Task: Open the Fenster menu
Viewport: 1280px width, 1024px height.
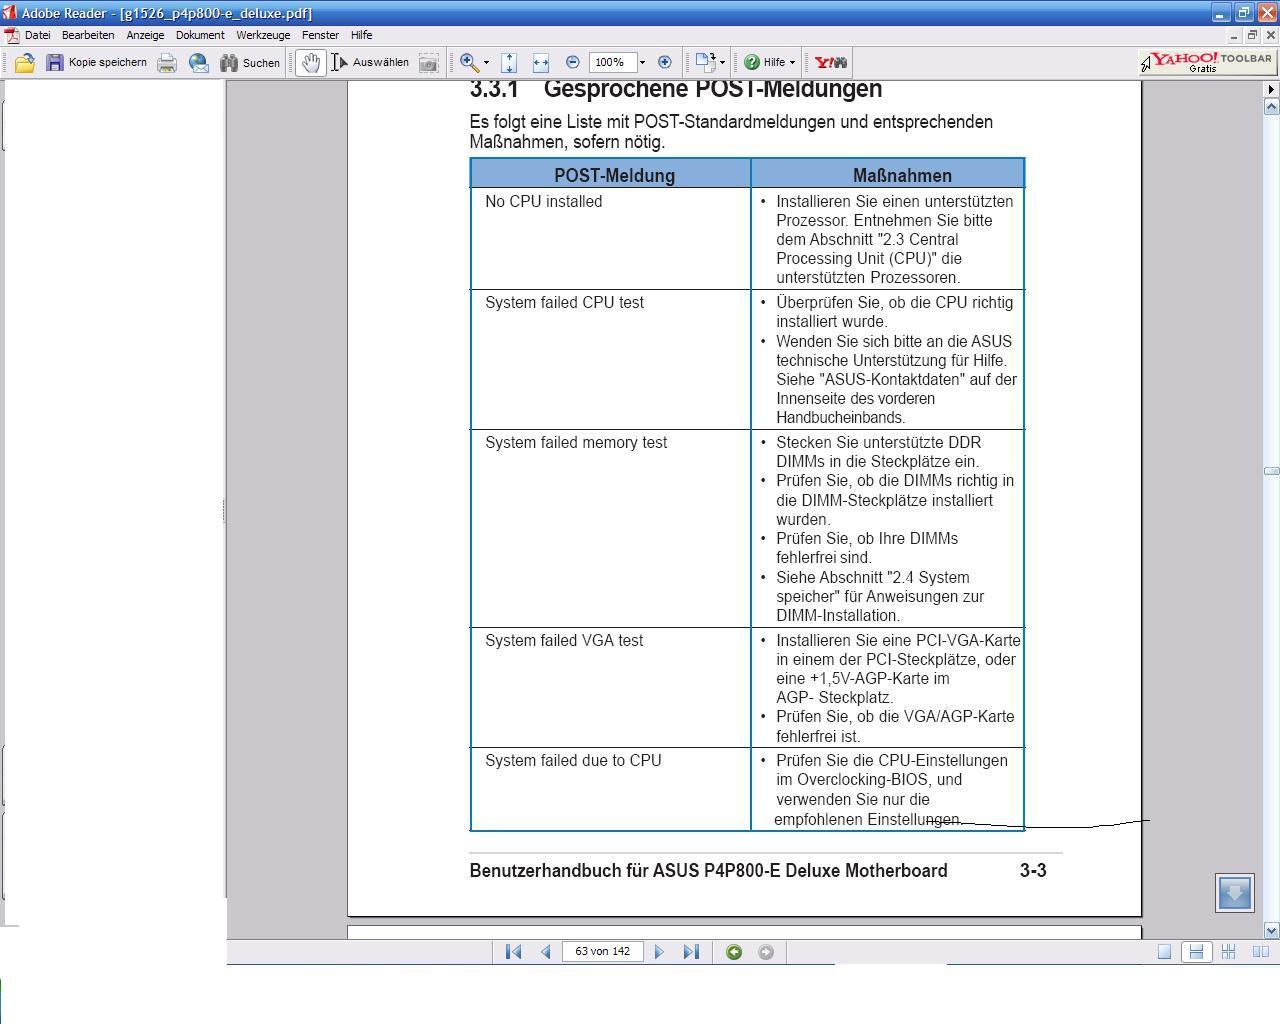Action: (x=320, y=35)
